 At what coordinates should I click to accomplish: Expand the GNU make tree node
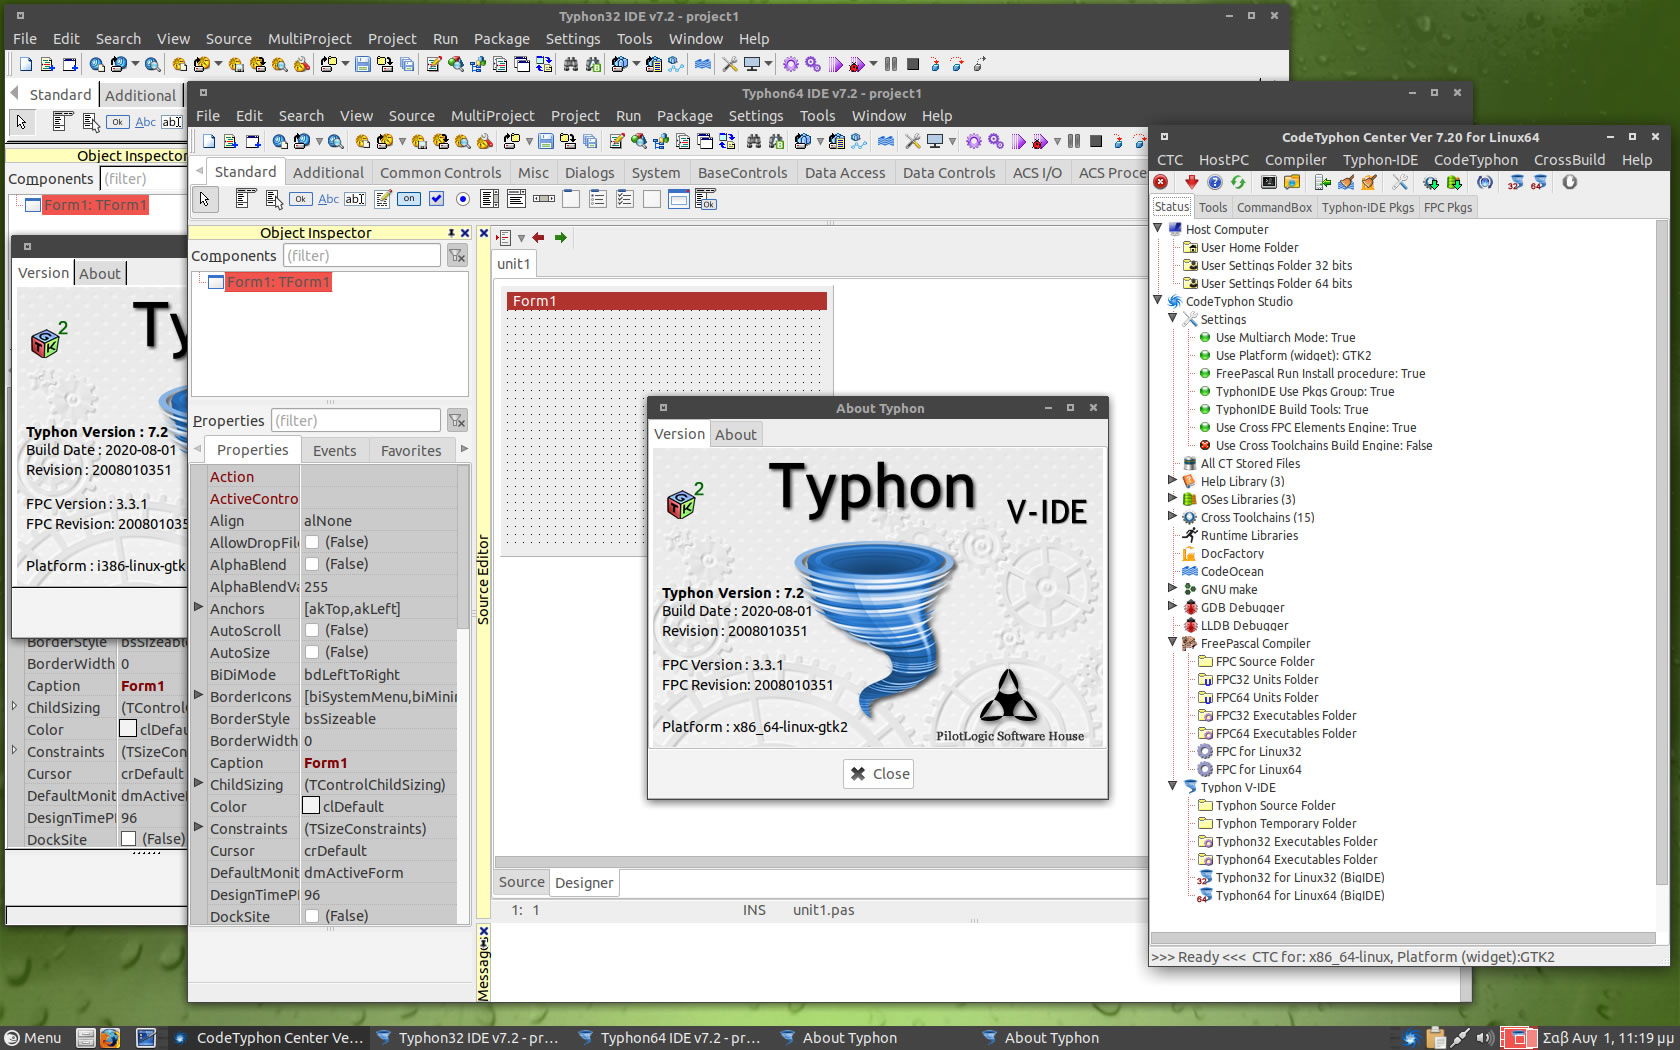1173,588
